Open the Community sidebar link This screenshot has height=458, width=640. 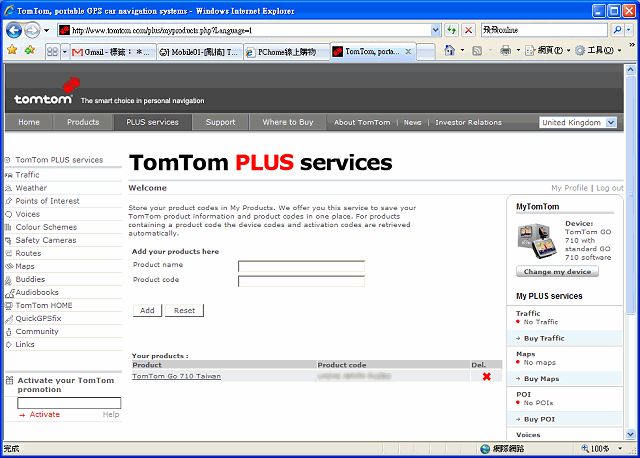(x=37, y=331)
